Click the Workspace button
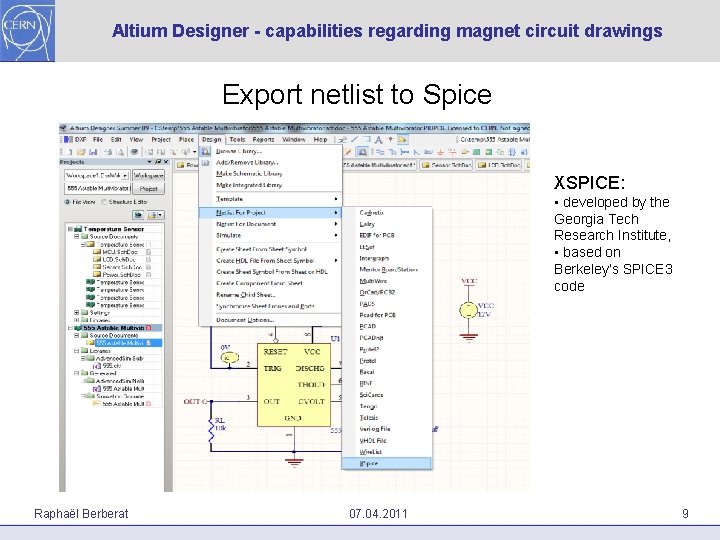The height and width of the screenshot is (540, 720). (x=148, y=175)
